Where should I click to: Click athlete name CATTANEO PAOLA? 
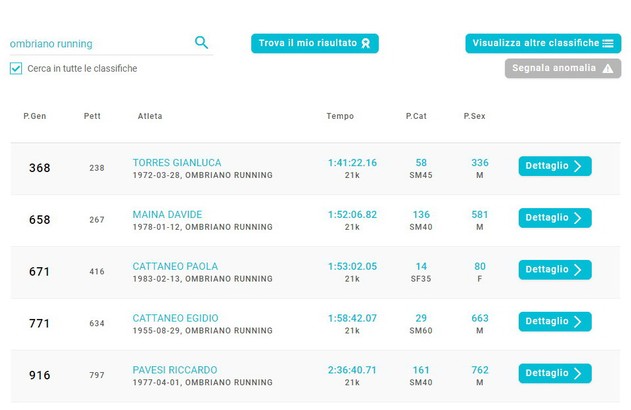point(175,266)
